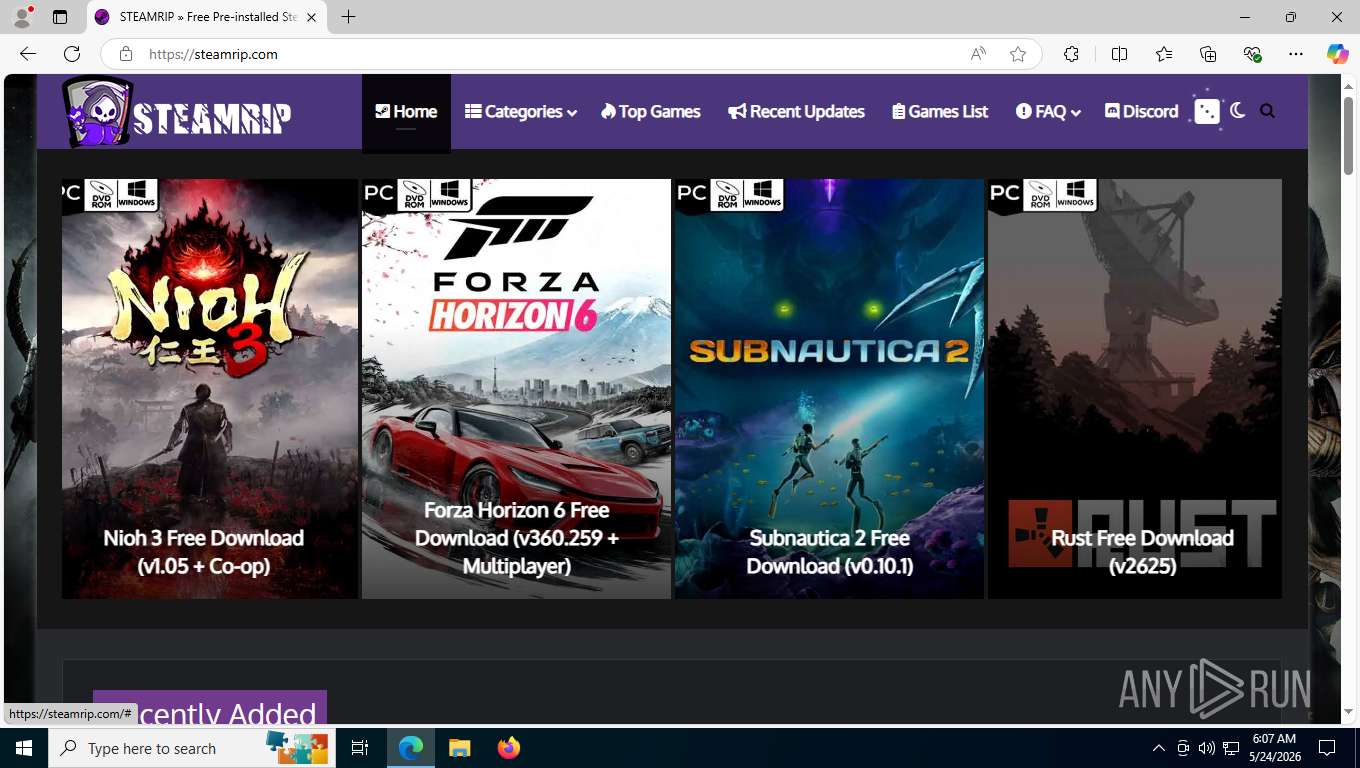Refresh the steamrip.com page
This screenshot has height=768, width=1360.
(x=72, y=54)
